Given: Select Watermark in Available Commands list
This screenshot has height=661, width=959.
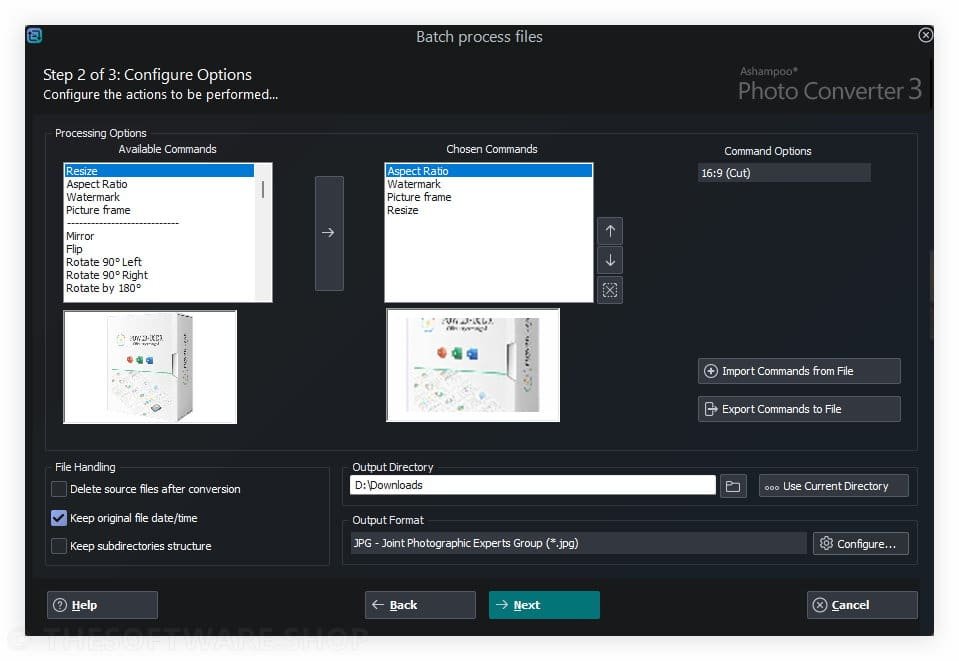Looking at the screenshot, I should (x=93, y=197).
